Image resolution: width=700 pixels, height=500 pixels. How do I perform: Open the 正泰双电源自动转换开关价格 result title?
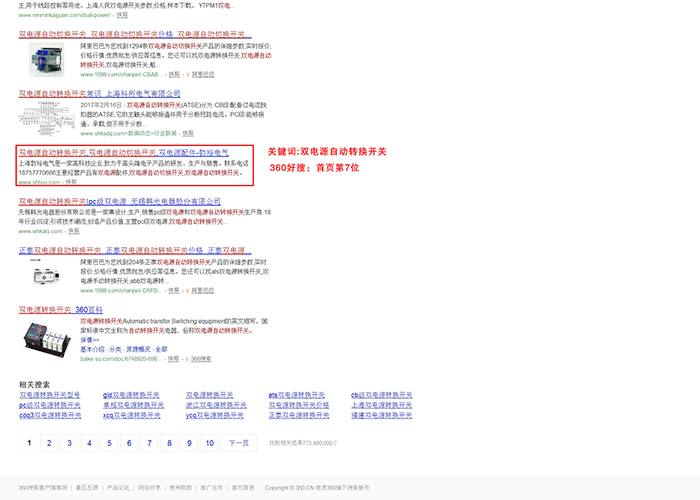[135, 250]
